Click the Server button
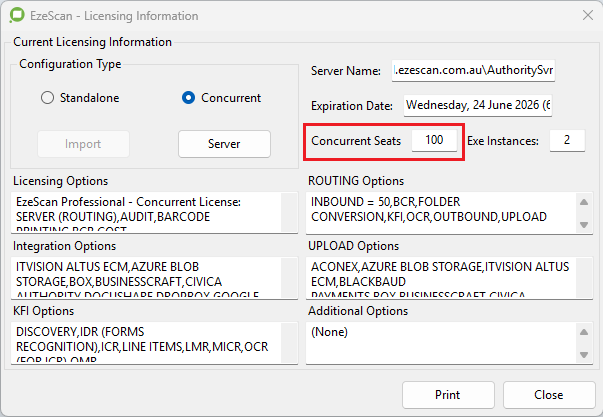The image size is (603, 417). point(224,144)
